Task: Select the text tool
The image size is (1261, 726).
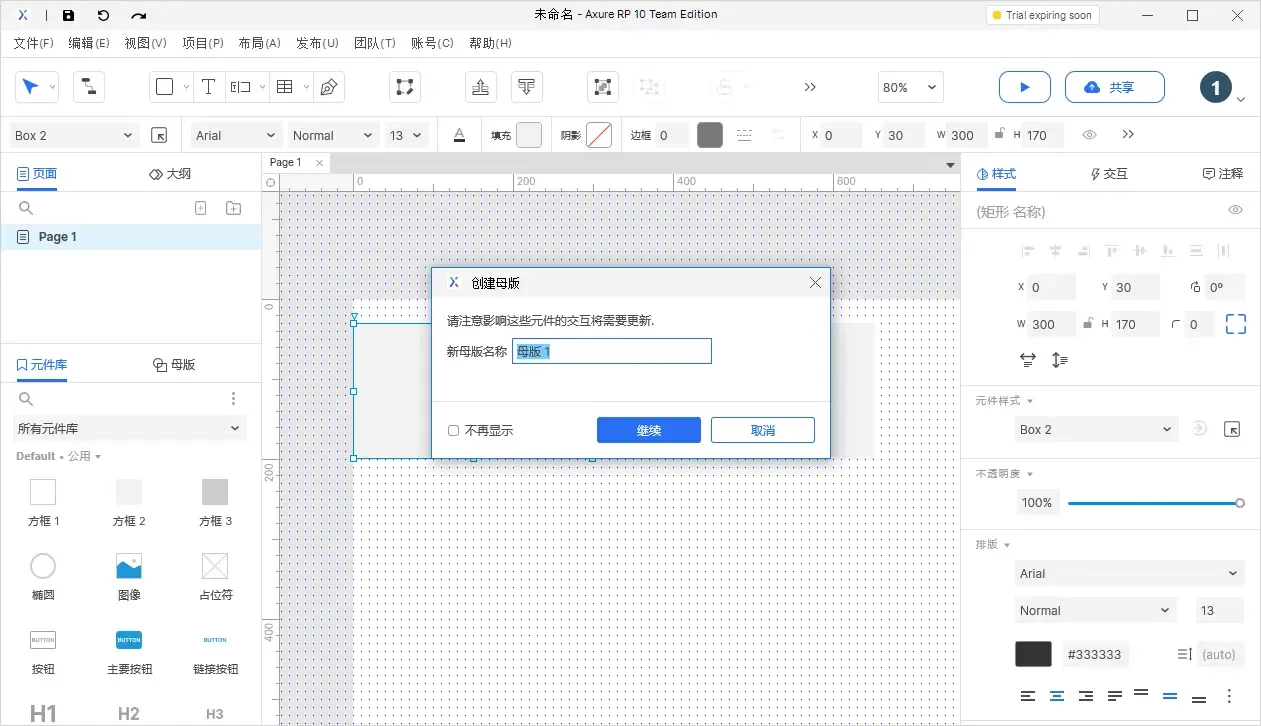Action: pos(208,87)
